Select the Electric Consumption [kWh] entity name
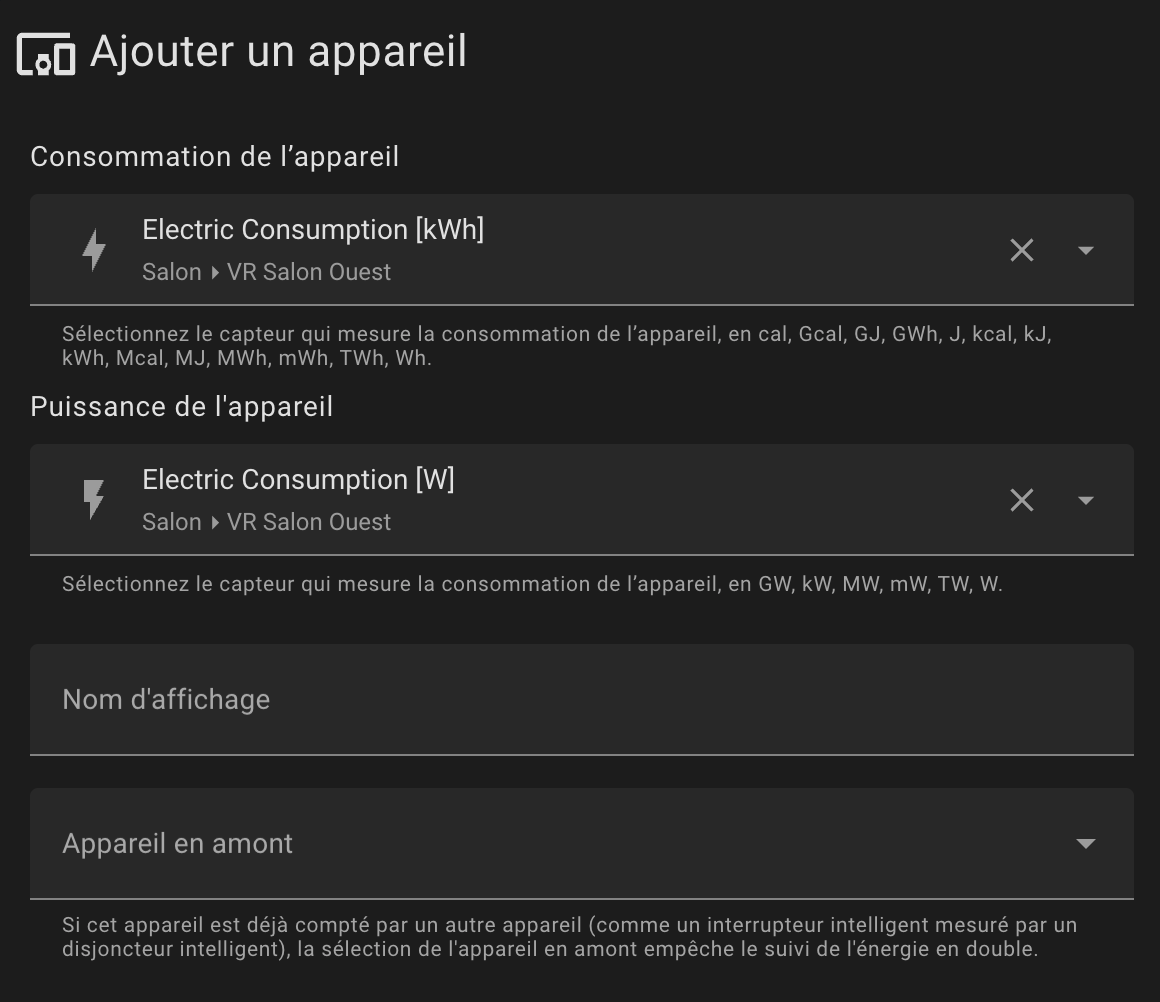The height and width of the screenshot is (1002, 1160). pos(313,230)
